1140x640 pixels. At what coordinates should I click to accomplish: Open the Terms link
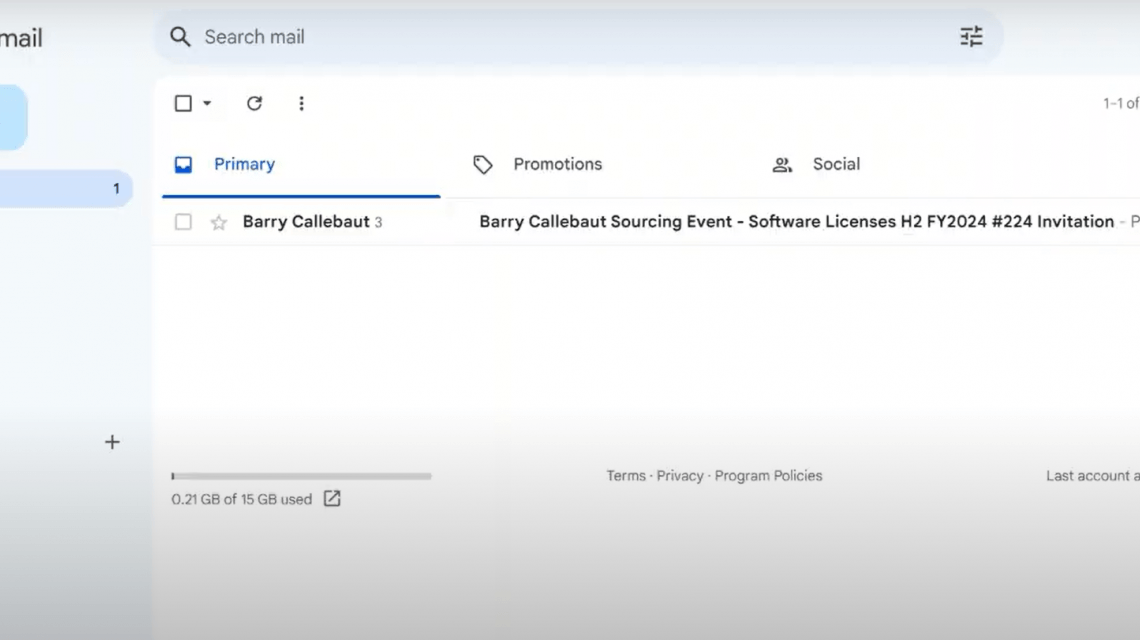click(x=626, y=476)
